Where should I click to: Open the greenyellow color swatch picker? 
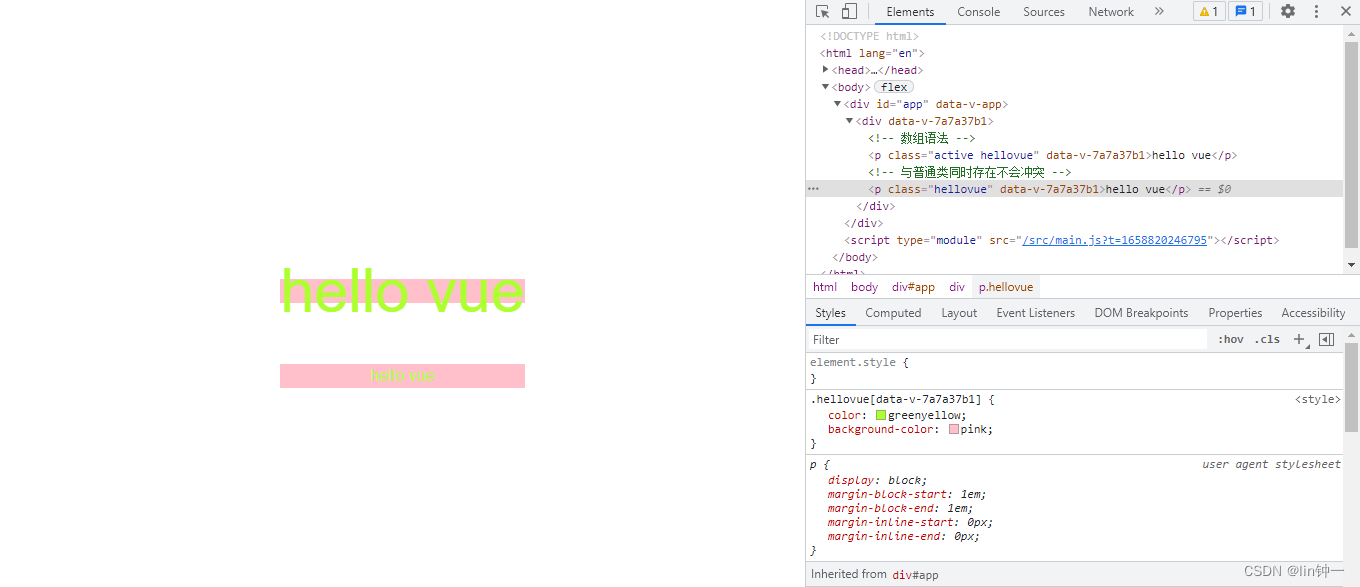(x=881, y=416)
